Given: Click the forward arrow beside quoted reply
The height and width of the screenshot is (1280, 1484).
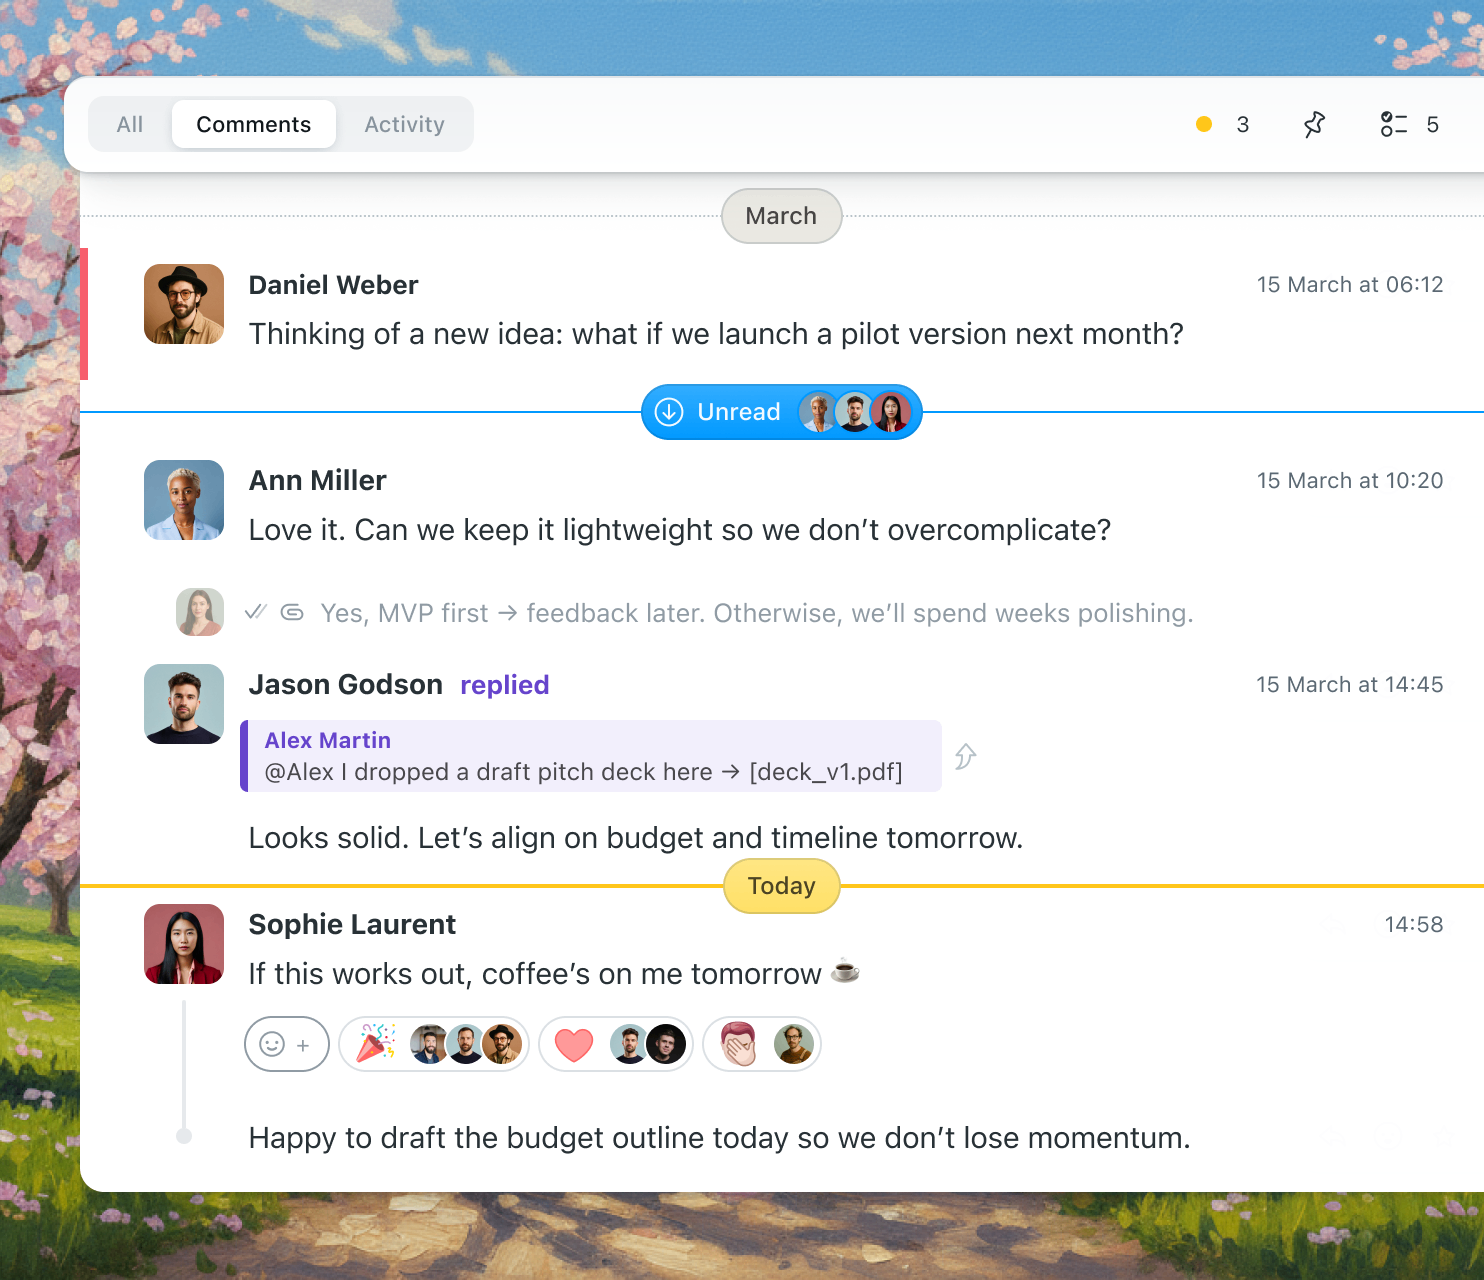Looking at the screenshot, I should tap(965, 756).
